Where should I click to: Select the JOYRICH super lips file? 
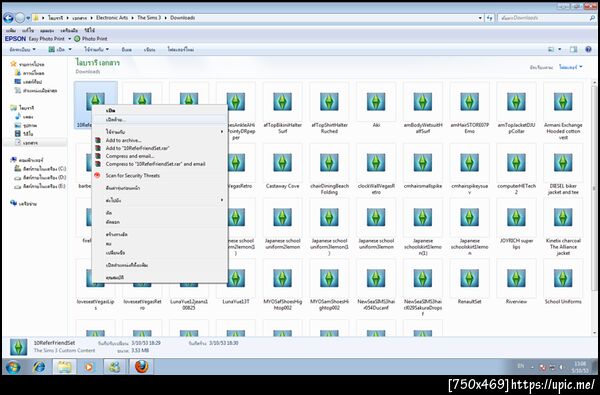pyautogui.click(x=516, y=217)
